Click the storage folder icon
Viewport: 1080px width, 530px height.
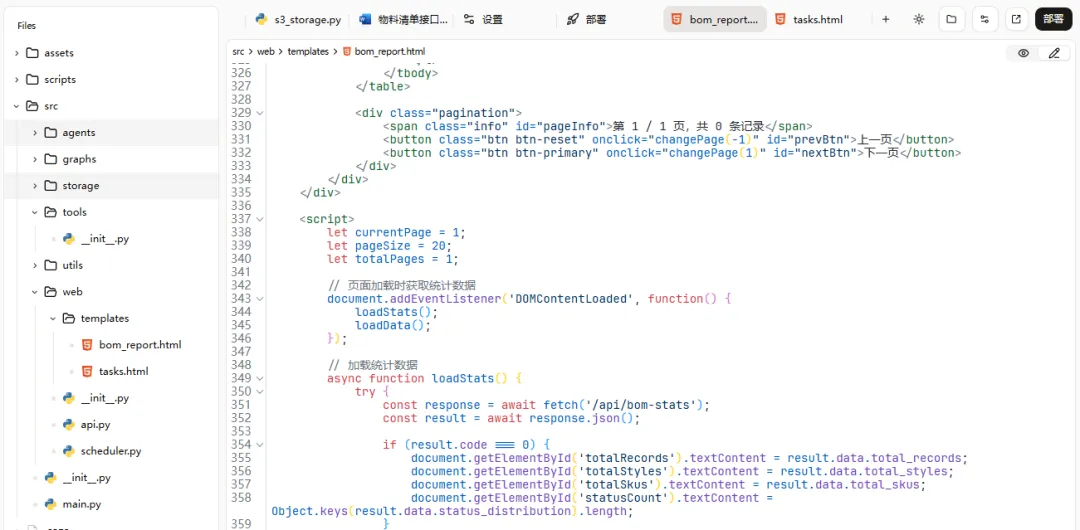(x=50, y=186)
